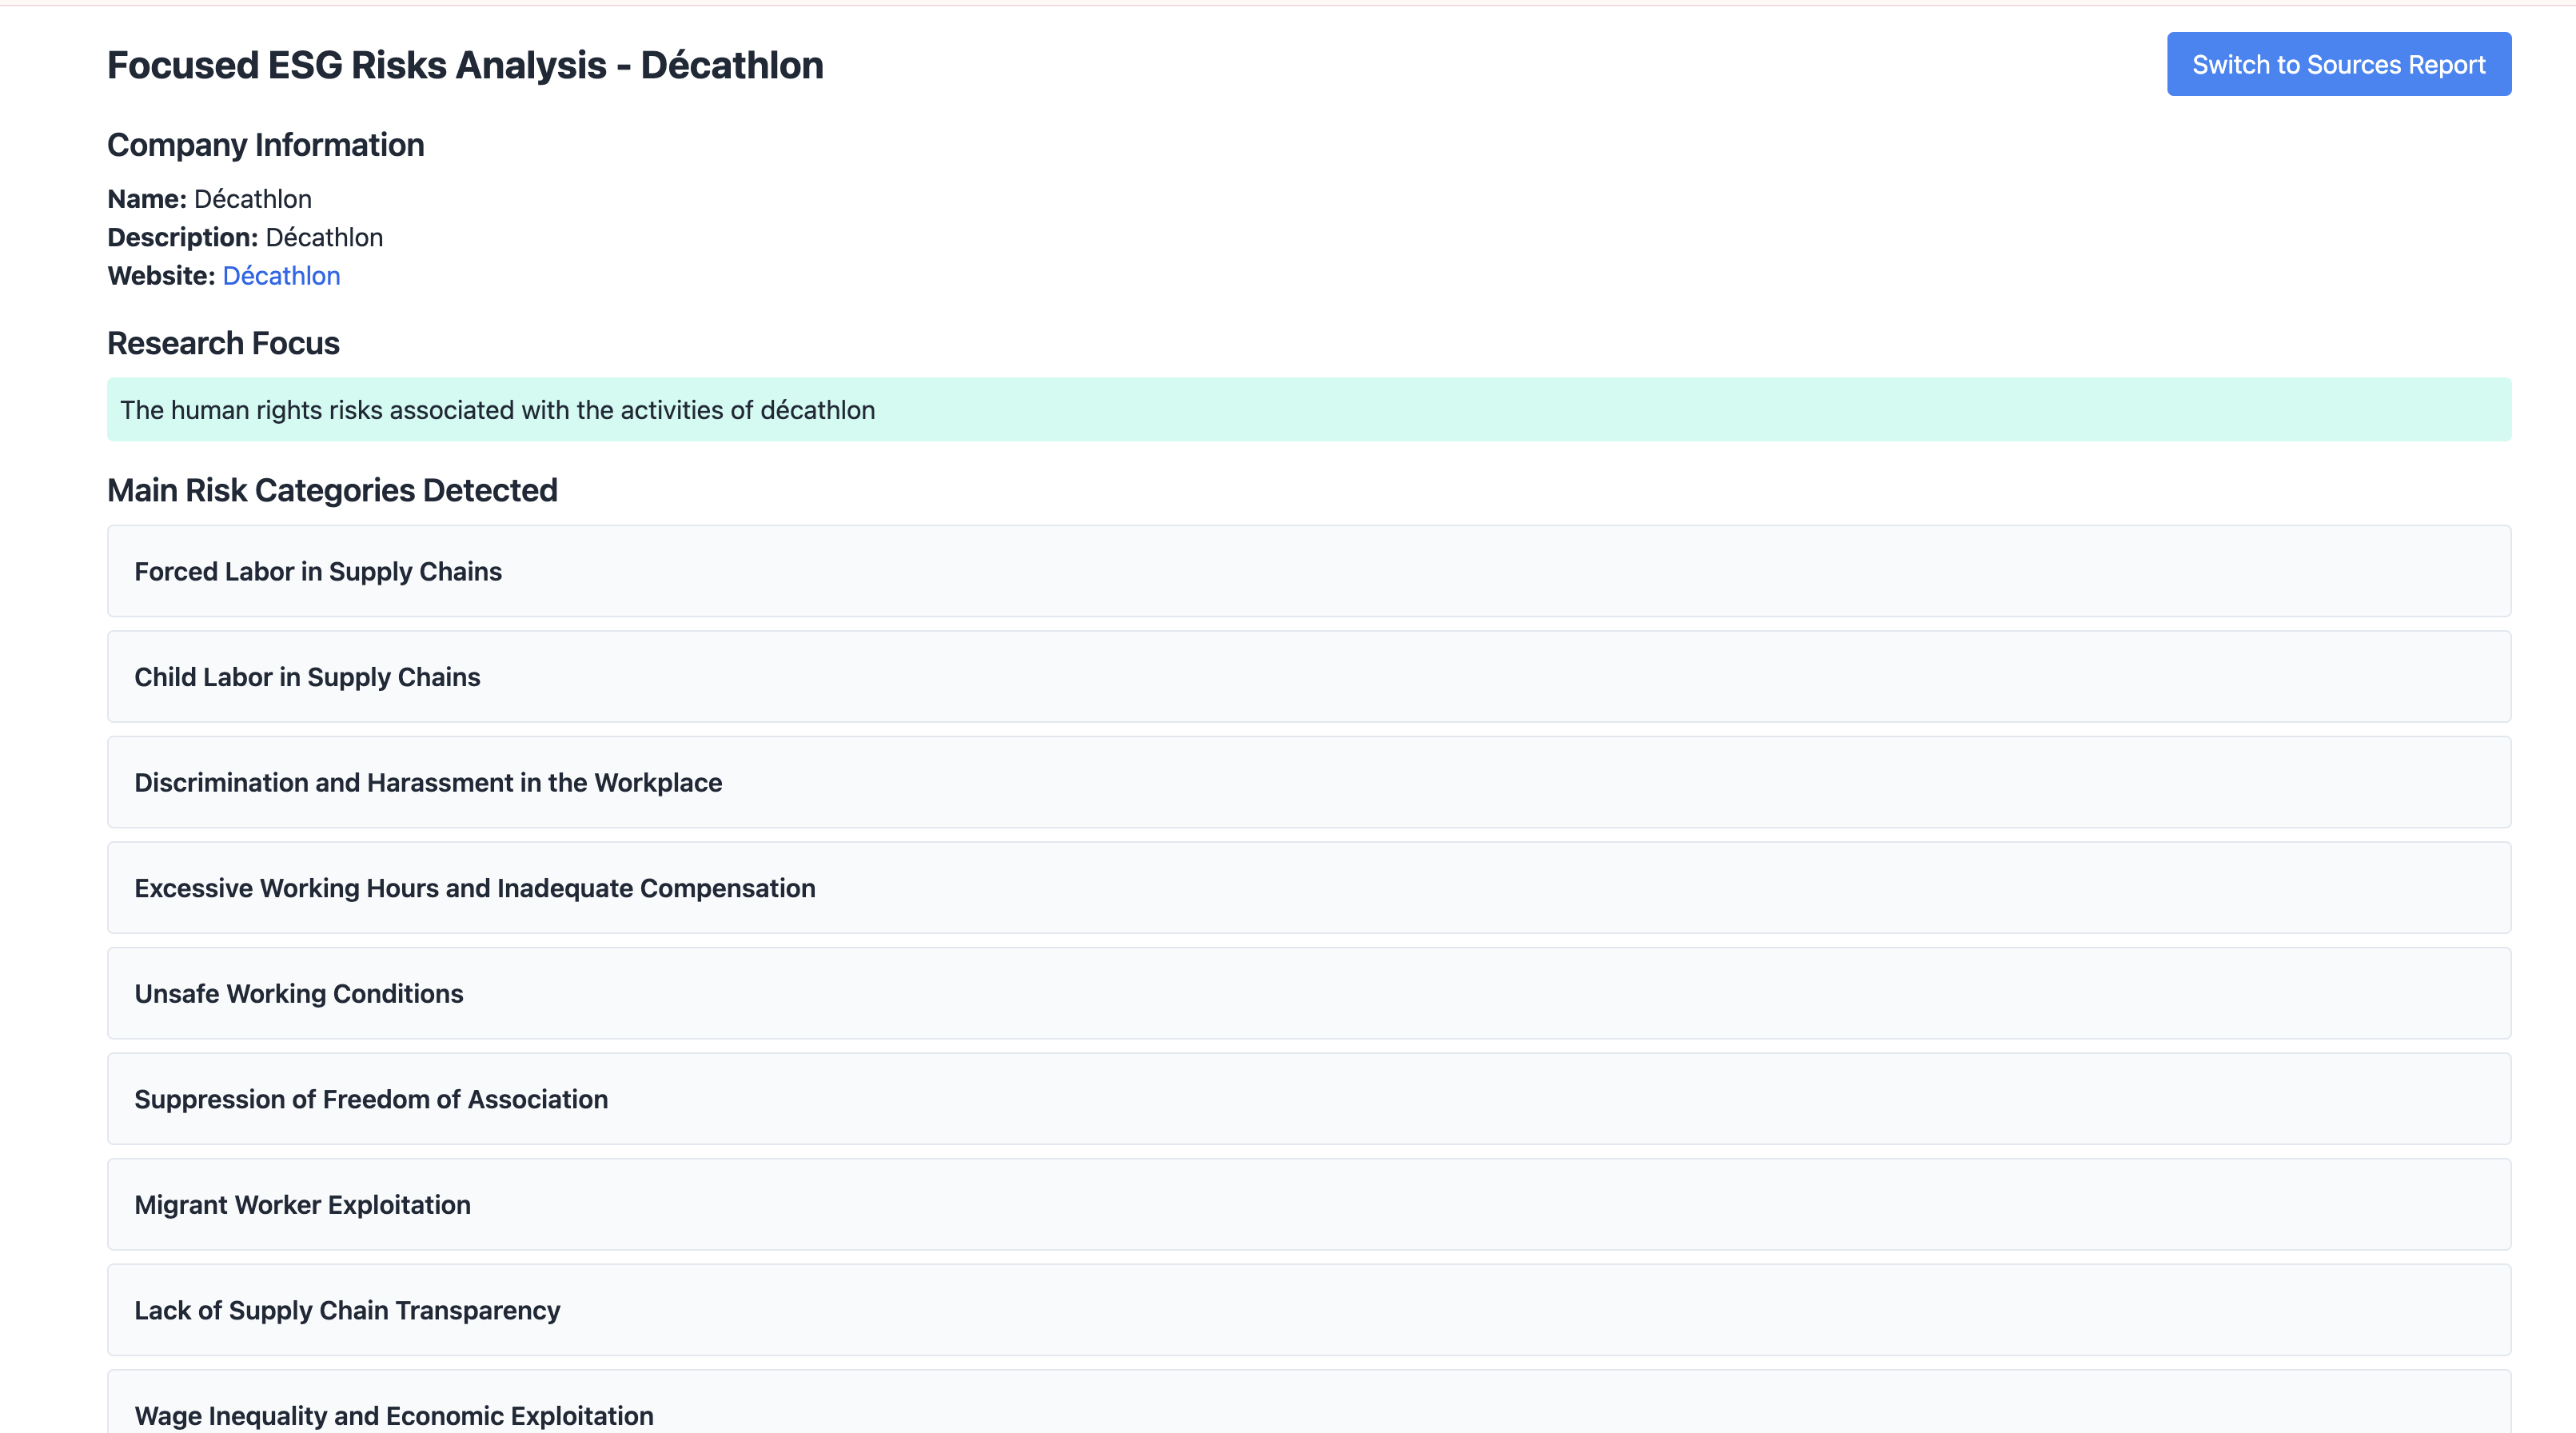The height and width of the screenshot is (1433, 2576).
Task: Click the Focused ESG Risks Analysis title
Action: coord(465,65)
